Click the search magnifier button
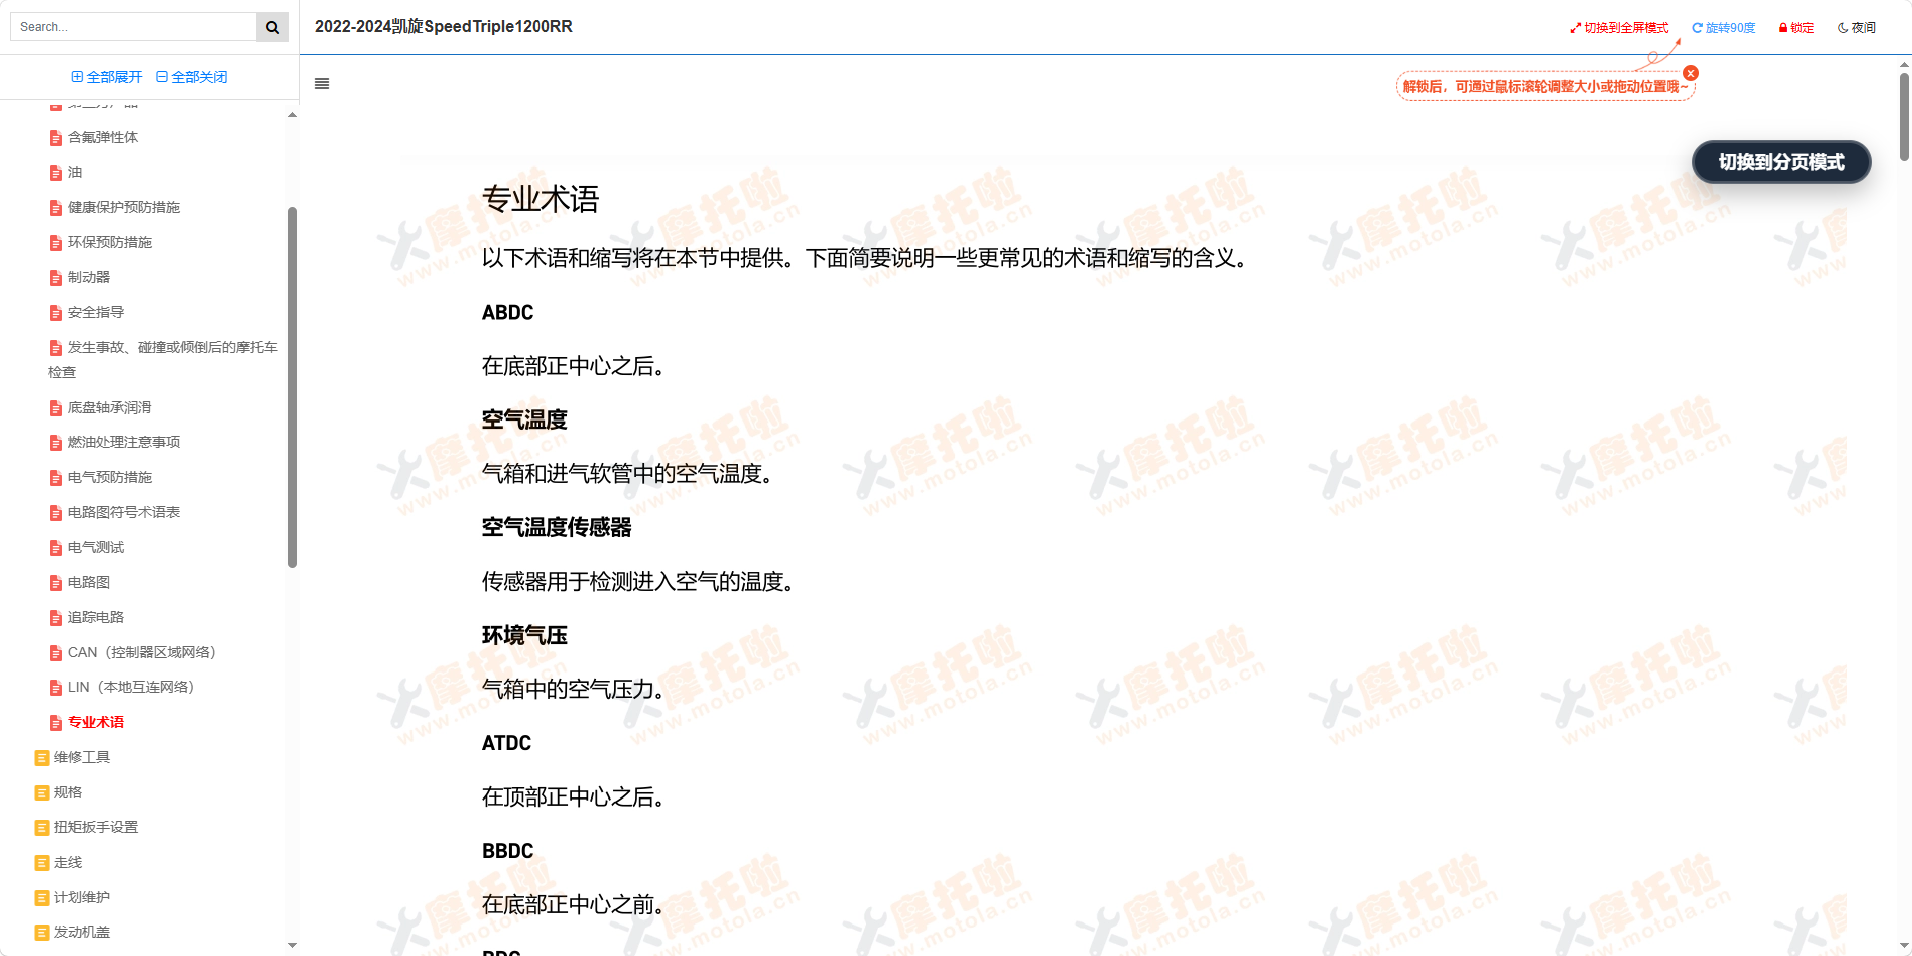1912x956 pixels. tap(272, 27)
